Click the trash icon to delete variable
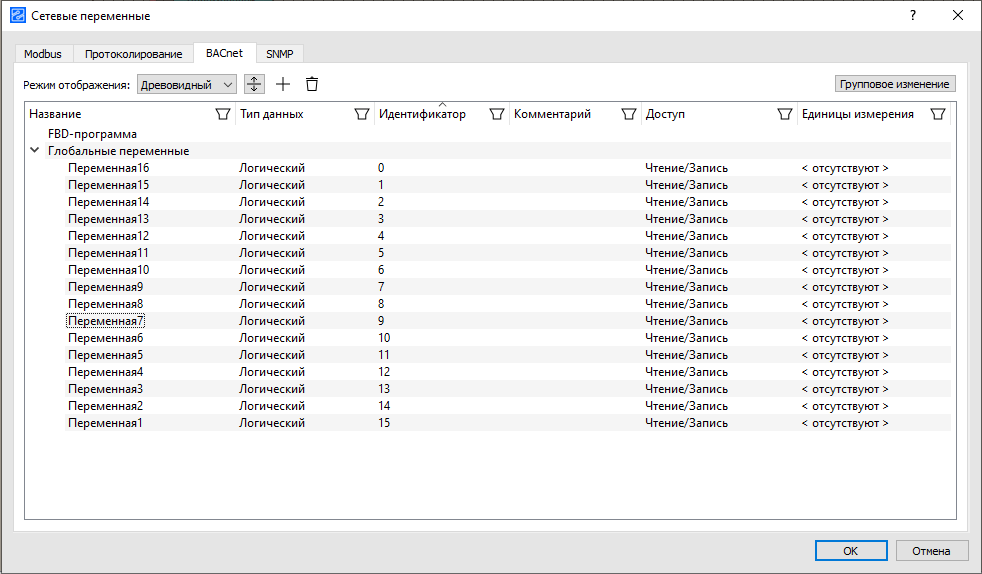 312,85
